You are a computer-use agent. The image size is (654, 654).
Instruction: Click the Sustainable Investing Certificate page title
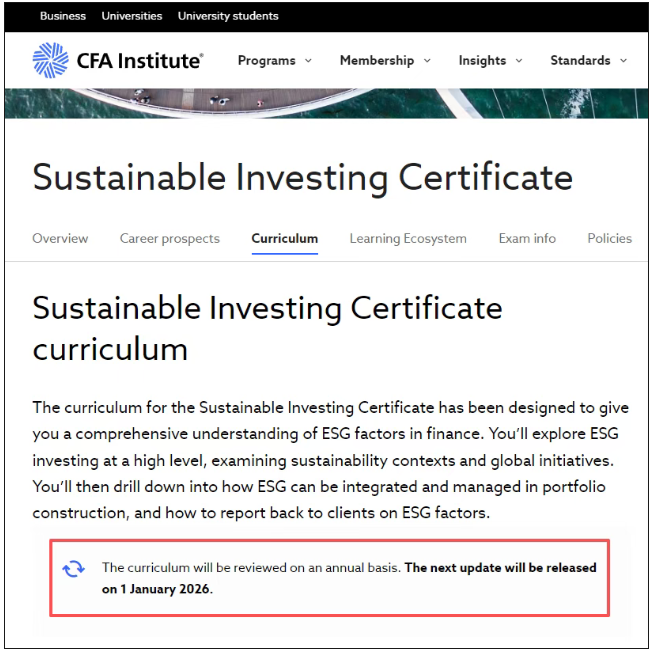pos(302,177)
